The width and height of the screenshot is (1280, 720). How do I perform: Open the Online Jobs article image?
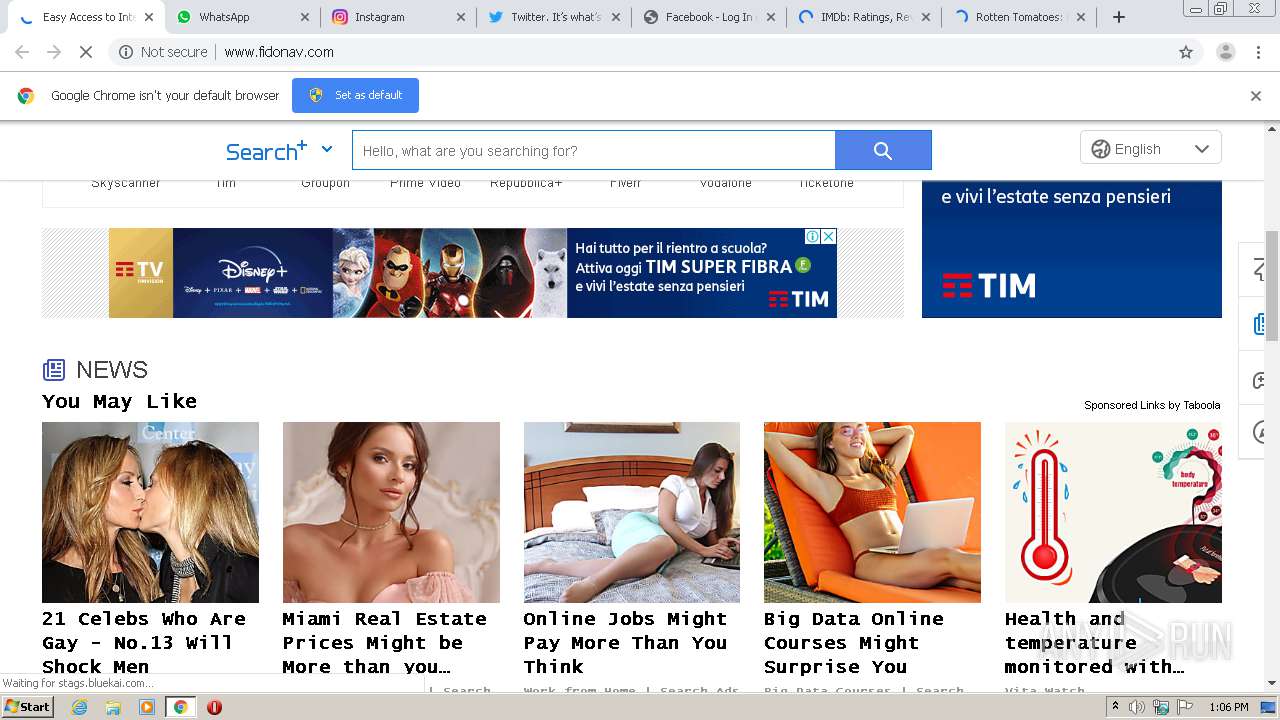coord(632,512)
